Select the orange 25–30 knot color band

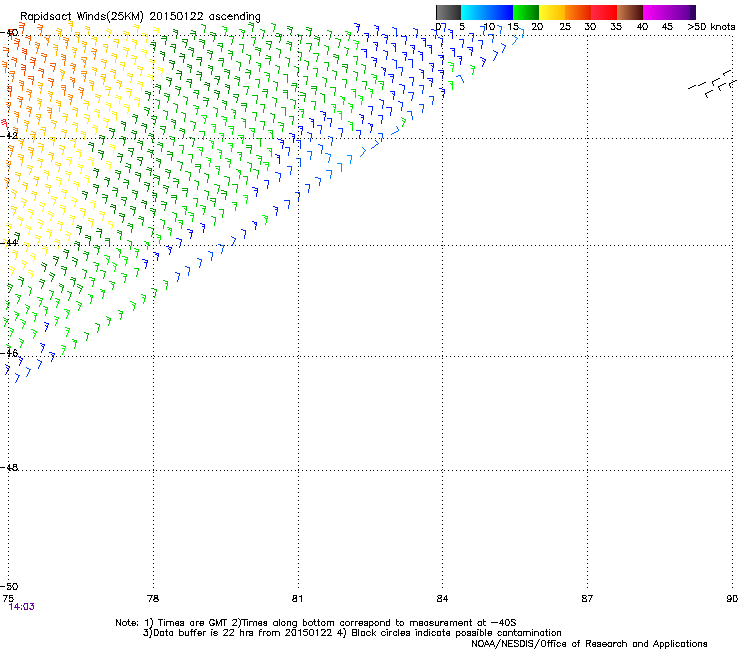pos(578,12)
